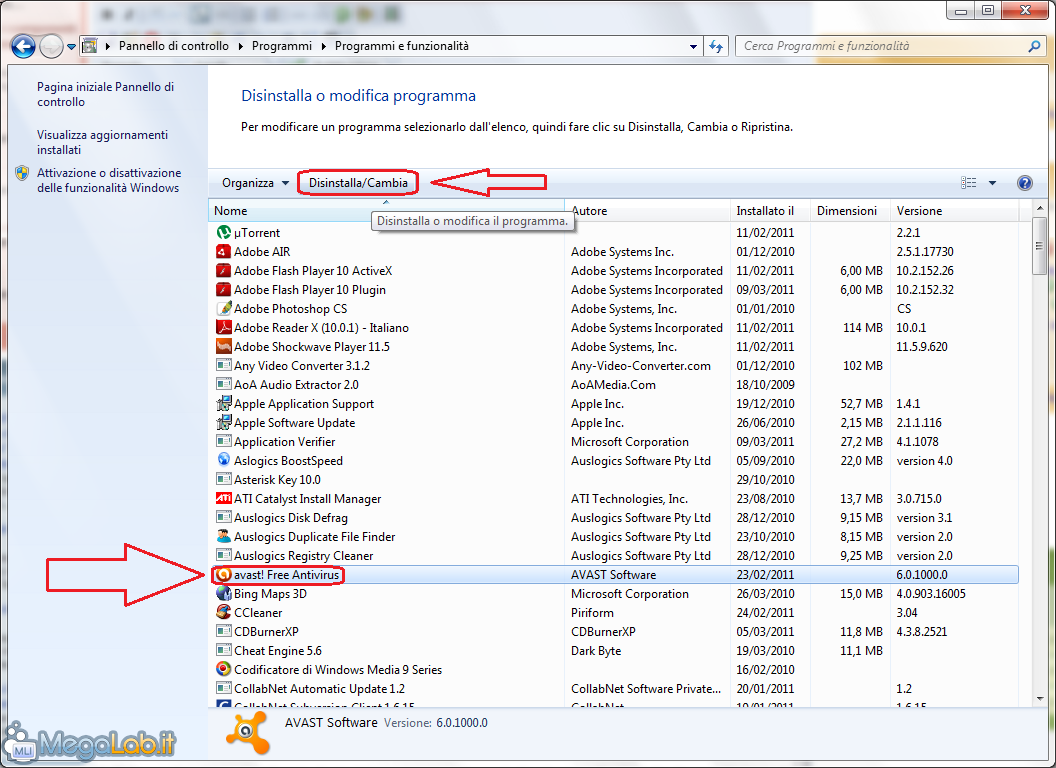This screenshot has width=1056, height=768.
Task: Select CollabNet Automatic Update 1.2 entry
Action: point(614,689)
